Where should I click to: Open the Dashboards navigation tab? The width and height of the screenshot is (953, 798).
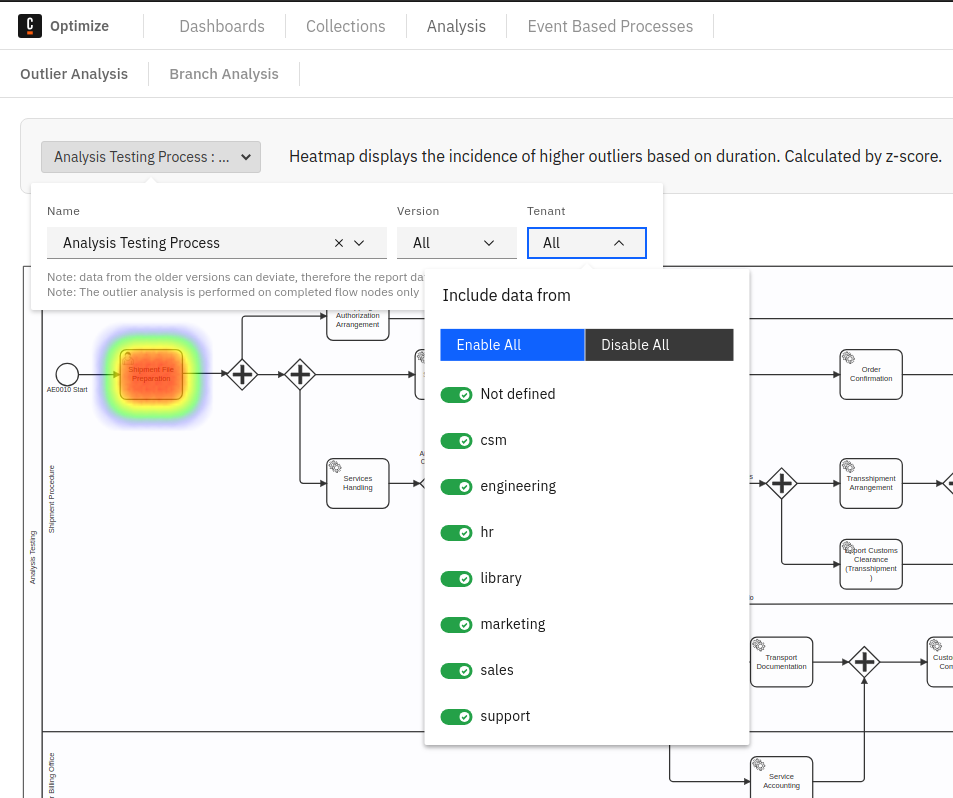222,26
